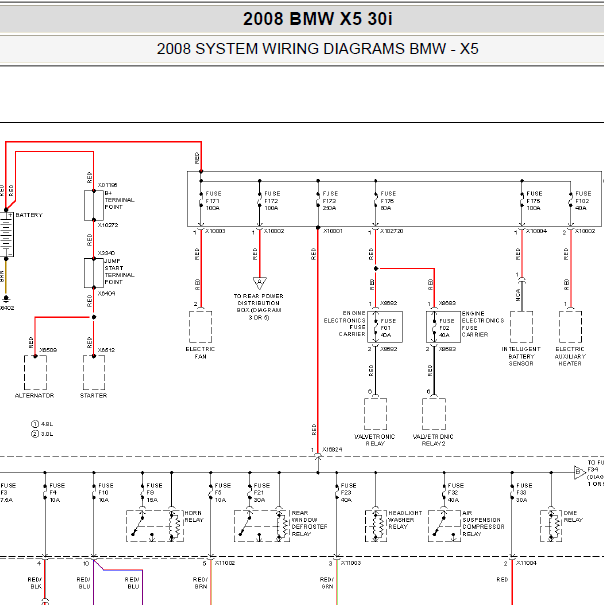Screen dimensions: 604x605
Task: Select the '2008 SYSTEM WIRING DIAGRAMS BMW - X5' heading
Action: pyautogui.click(x=318, y=49)
